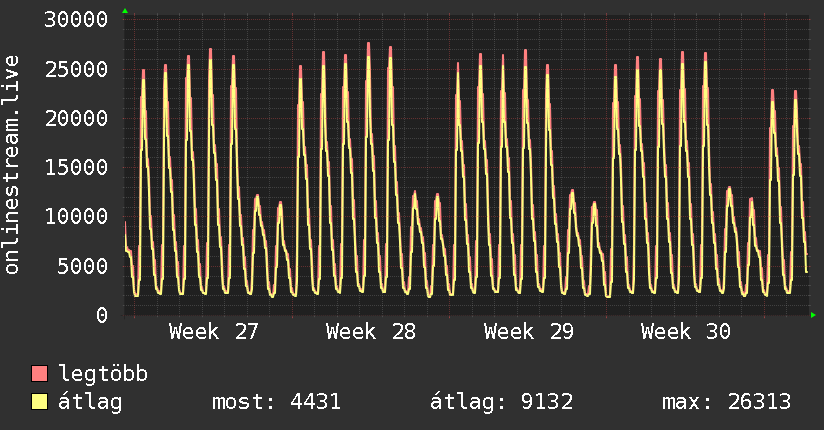Click the pink legtöbb legend swatch

[x=39, y=373]
